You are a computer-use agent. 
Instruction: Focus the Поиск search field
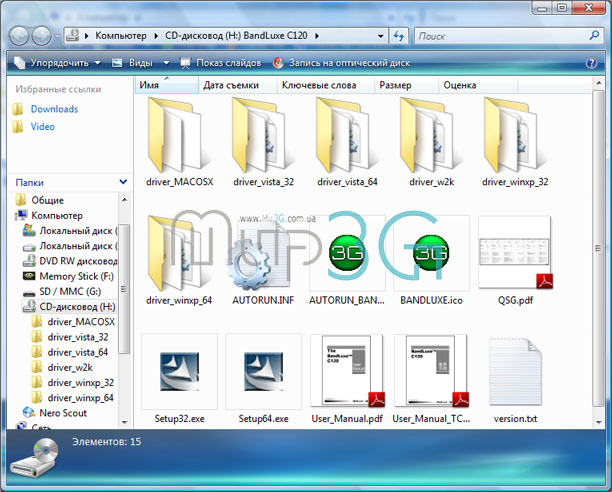tap(502, 36)
